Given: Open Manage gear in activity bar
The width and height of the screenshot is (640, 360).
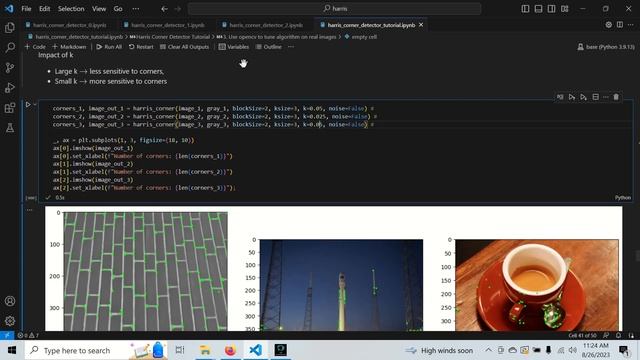Looking at the screenshot, I should [x=9, y=321].
